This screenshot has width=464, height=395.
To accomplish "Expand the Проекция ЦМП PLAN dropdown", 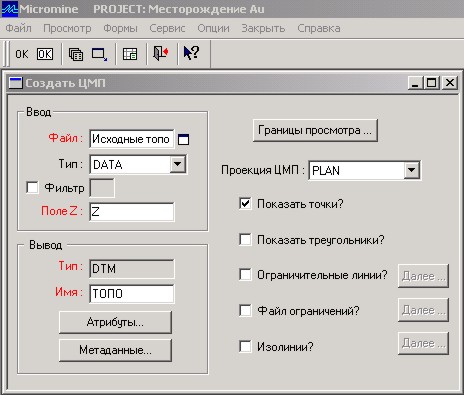I will (412, 170).
